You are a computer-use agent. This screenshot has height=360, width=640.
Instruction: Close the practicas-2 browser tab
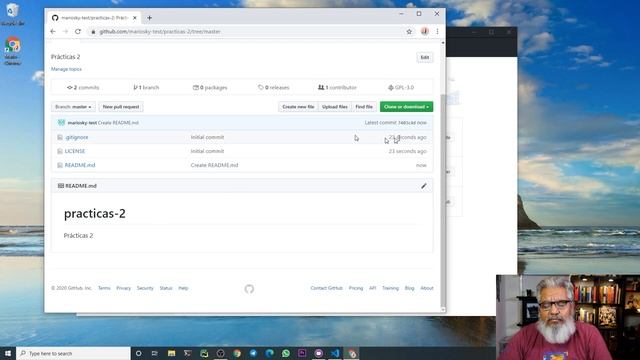click(x=135, y=18)
